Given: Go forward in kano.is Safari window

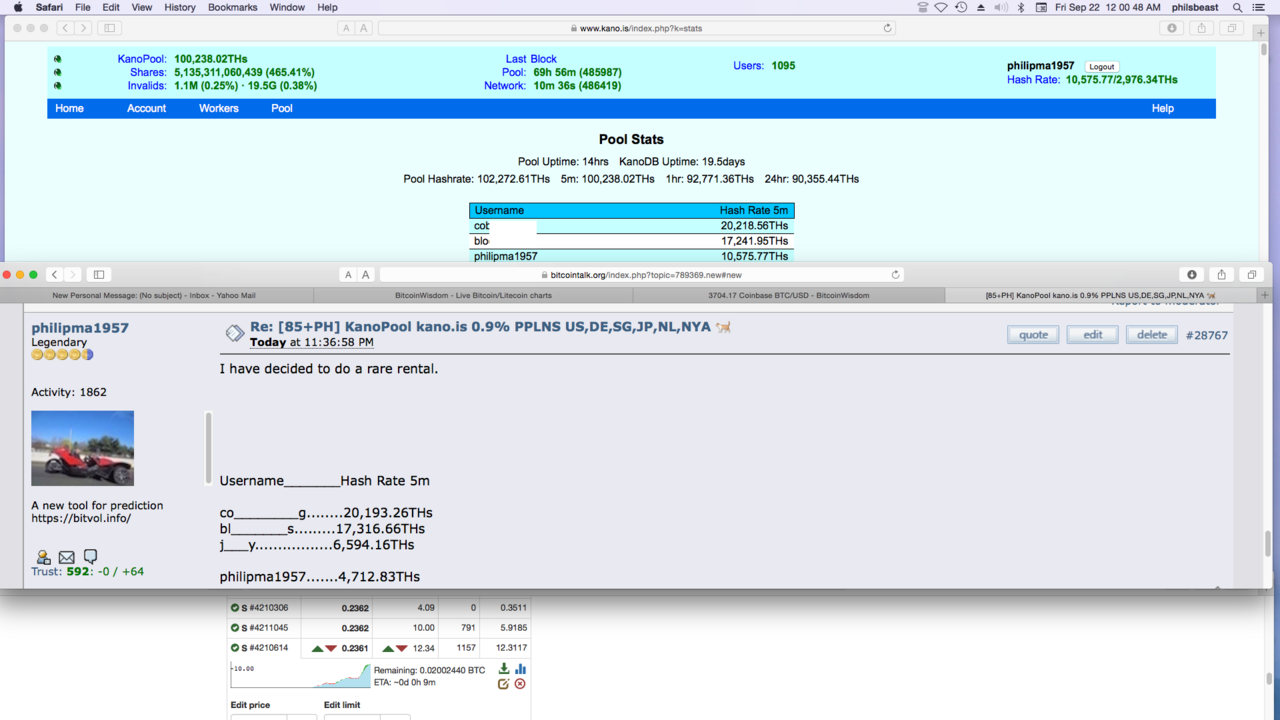Looking at the screenshot, I should (x=83, y=28).
